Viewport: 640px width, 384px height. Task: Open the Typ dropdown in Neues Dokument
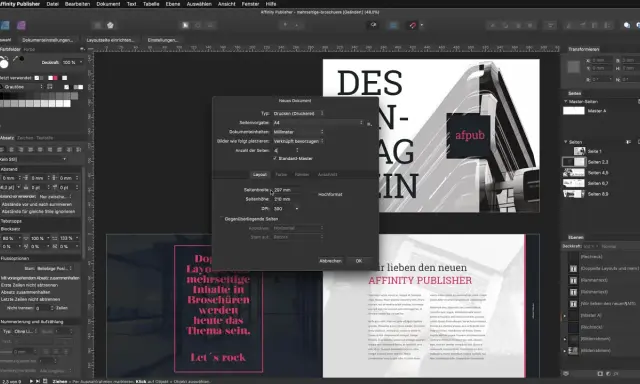pos(298,113)
